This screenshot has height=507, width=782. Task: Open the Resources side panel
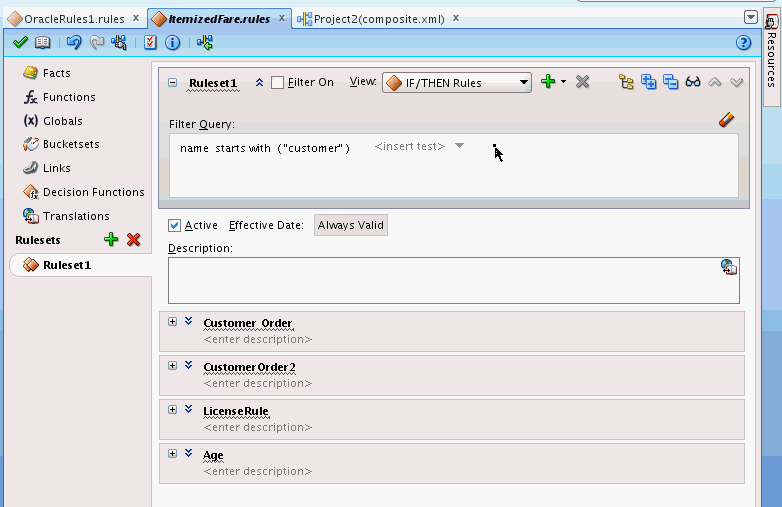pos(772,55)
